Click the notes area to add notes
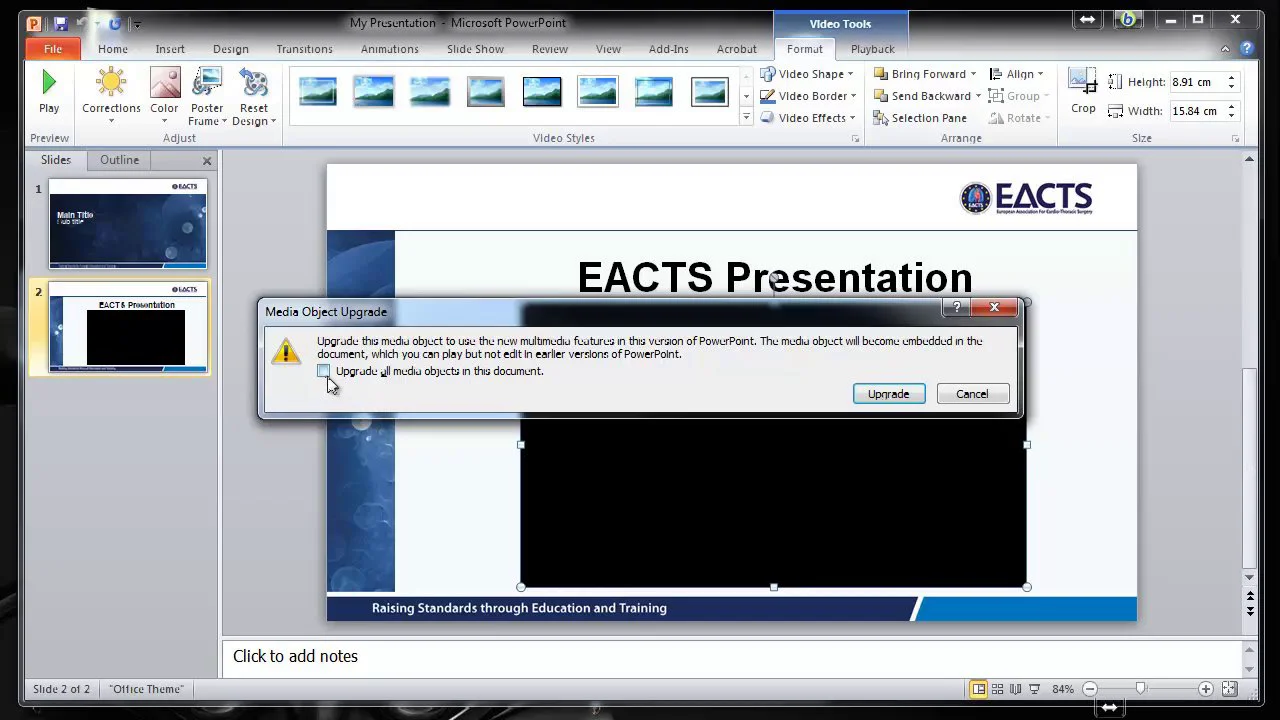The image size is (1280, 720). [x=732, y=656]
